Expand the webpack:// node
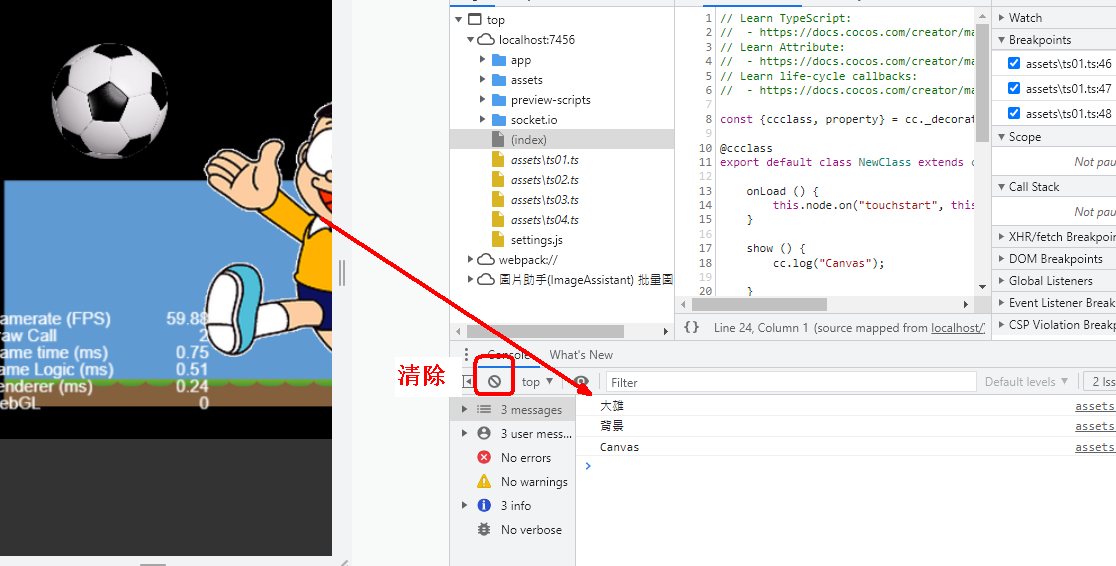Screen dimensions: 1116x566 (470, 259)
